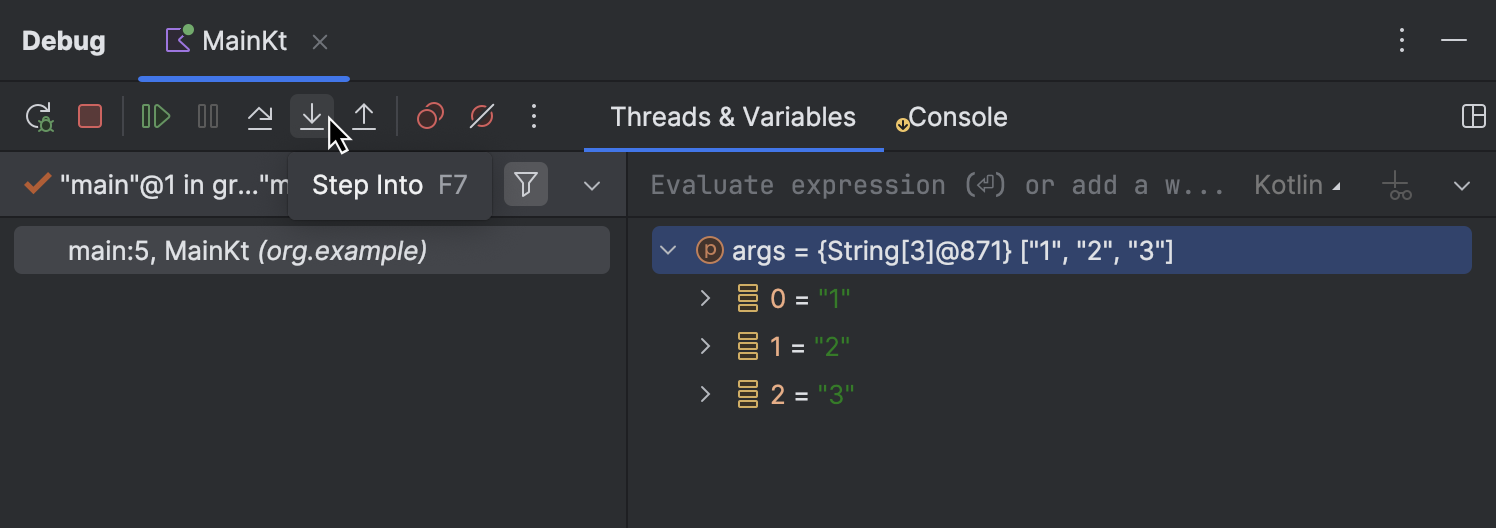Open the View Breakpoints dialog
The height and width of the screenshot is (528, 1496).
click(430, 117)
